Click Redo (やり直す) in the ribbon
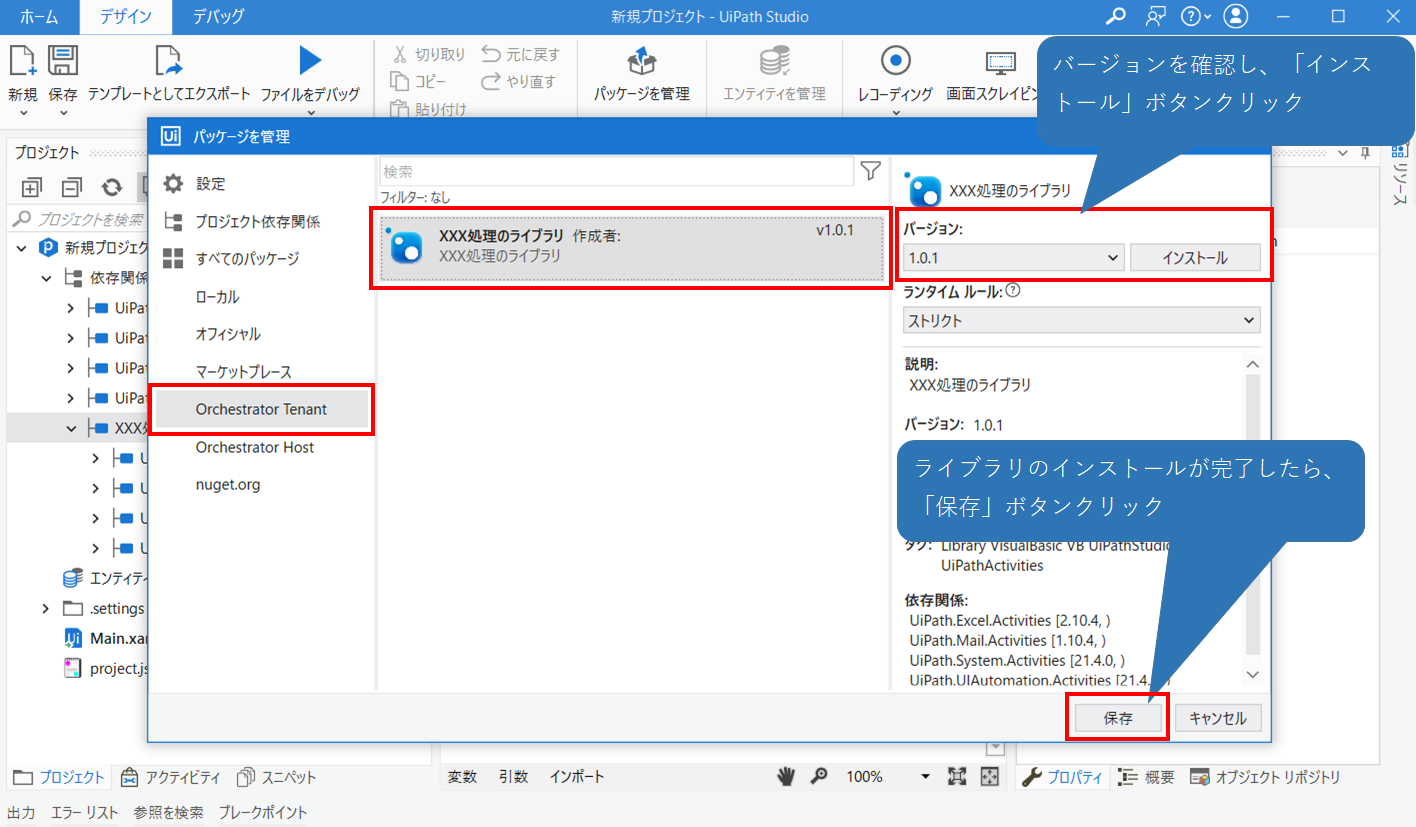The width and height of the screenshot is (1416, 827). pyautogui.click(x=518, y=81)
